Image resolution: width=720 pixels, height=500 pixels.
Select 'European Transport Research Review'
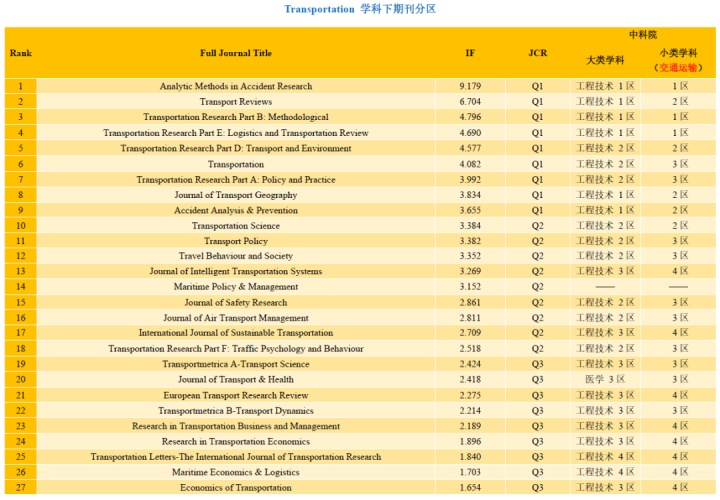(236, 395)
